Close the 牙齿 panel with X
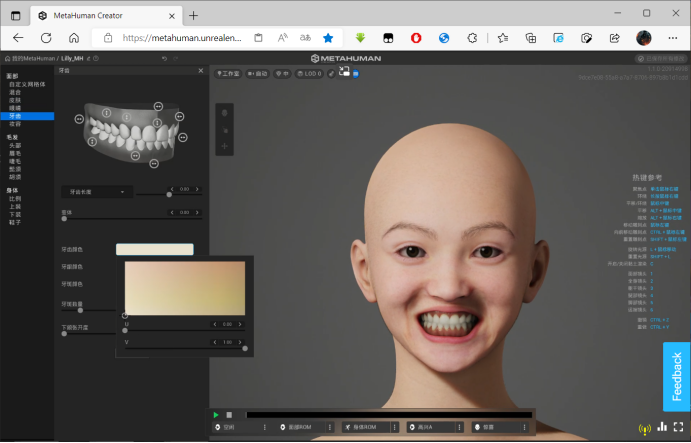 [201, 71]
